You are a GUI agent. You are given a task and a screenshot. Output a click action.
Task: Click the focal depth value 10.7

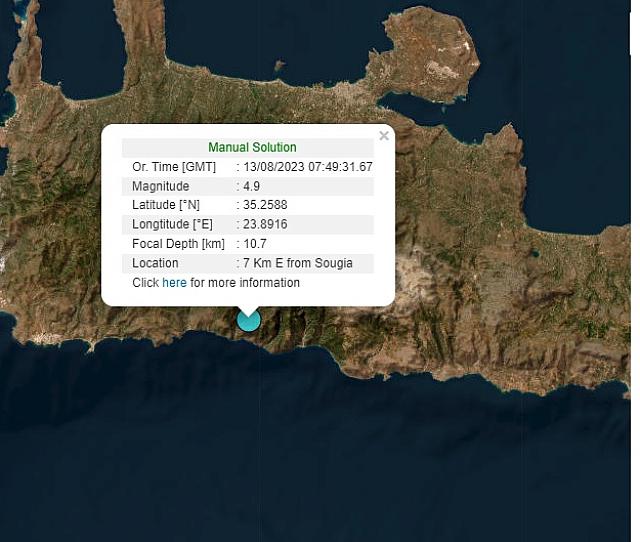pos(254,243)
